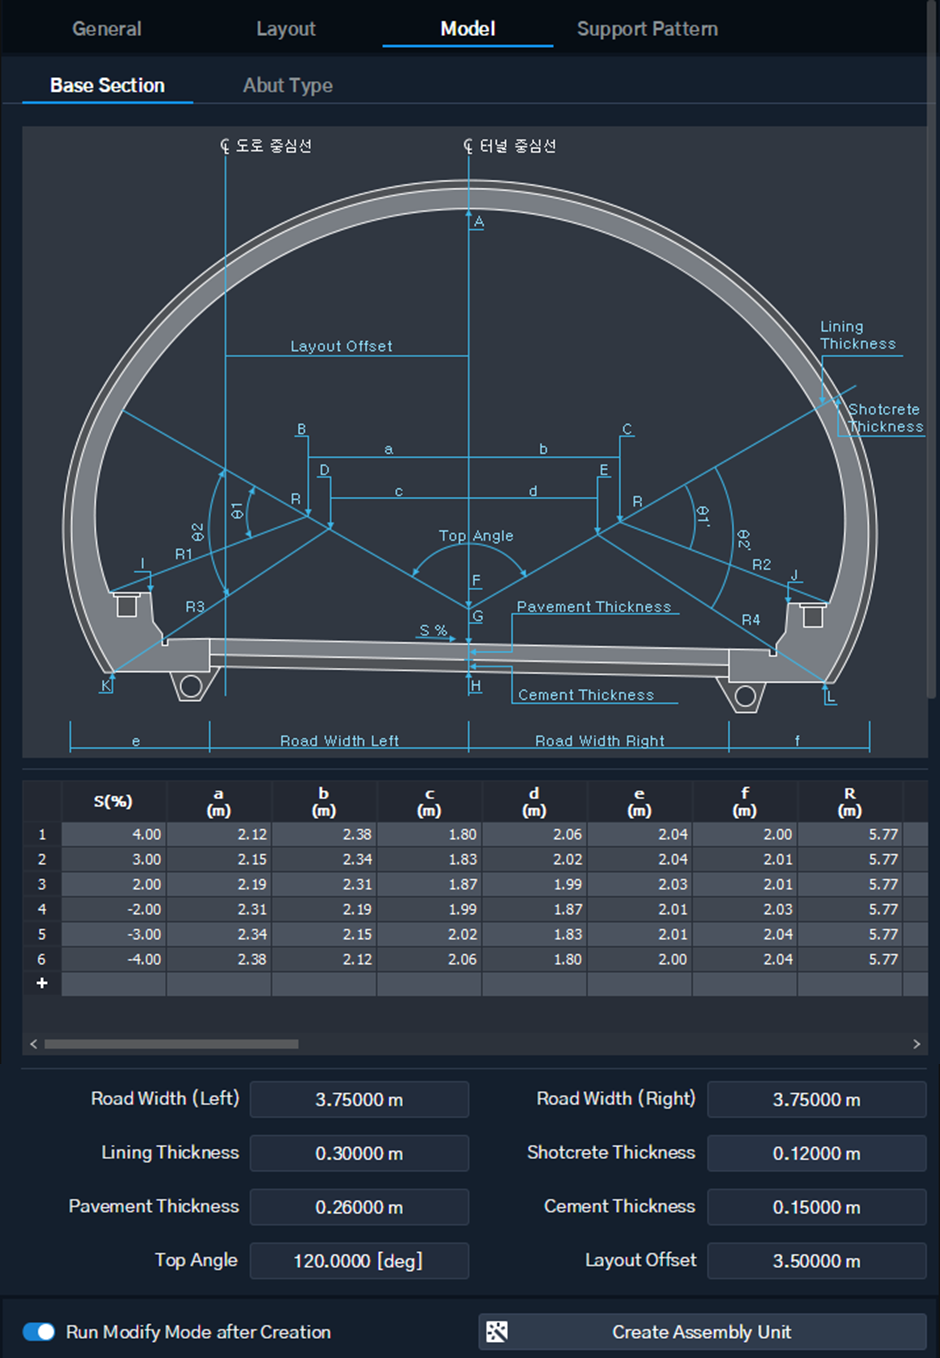
Task: Select the Model tab
Action: (x=468, y=29)
